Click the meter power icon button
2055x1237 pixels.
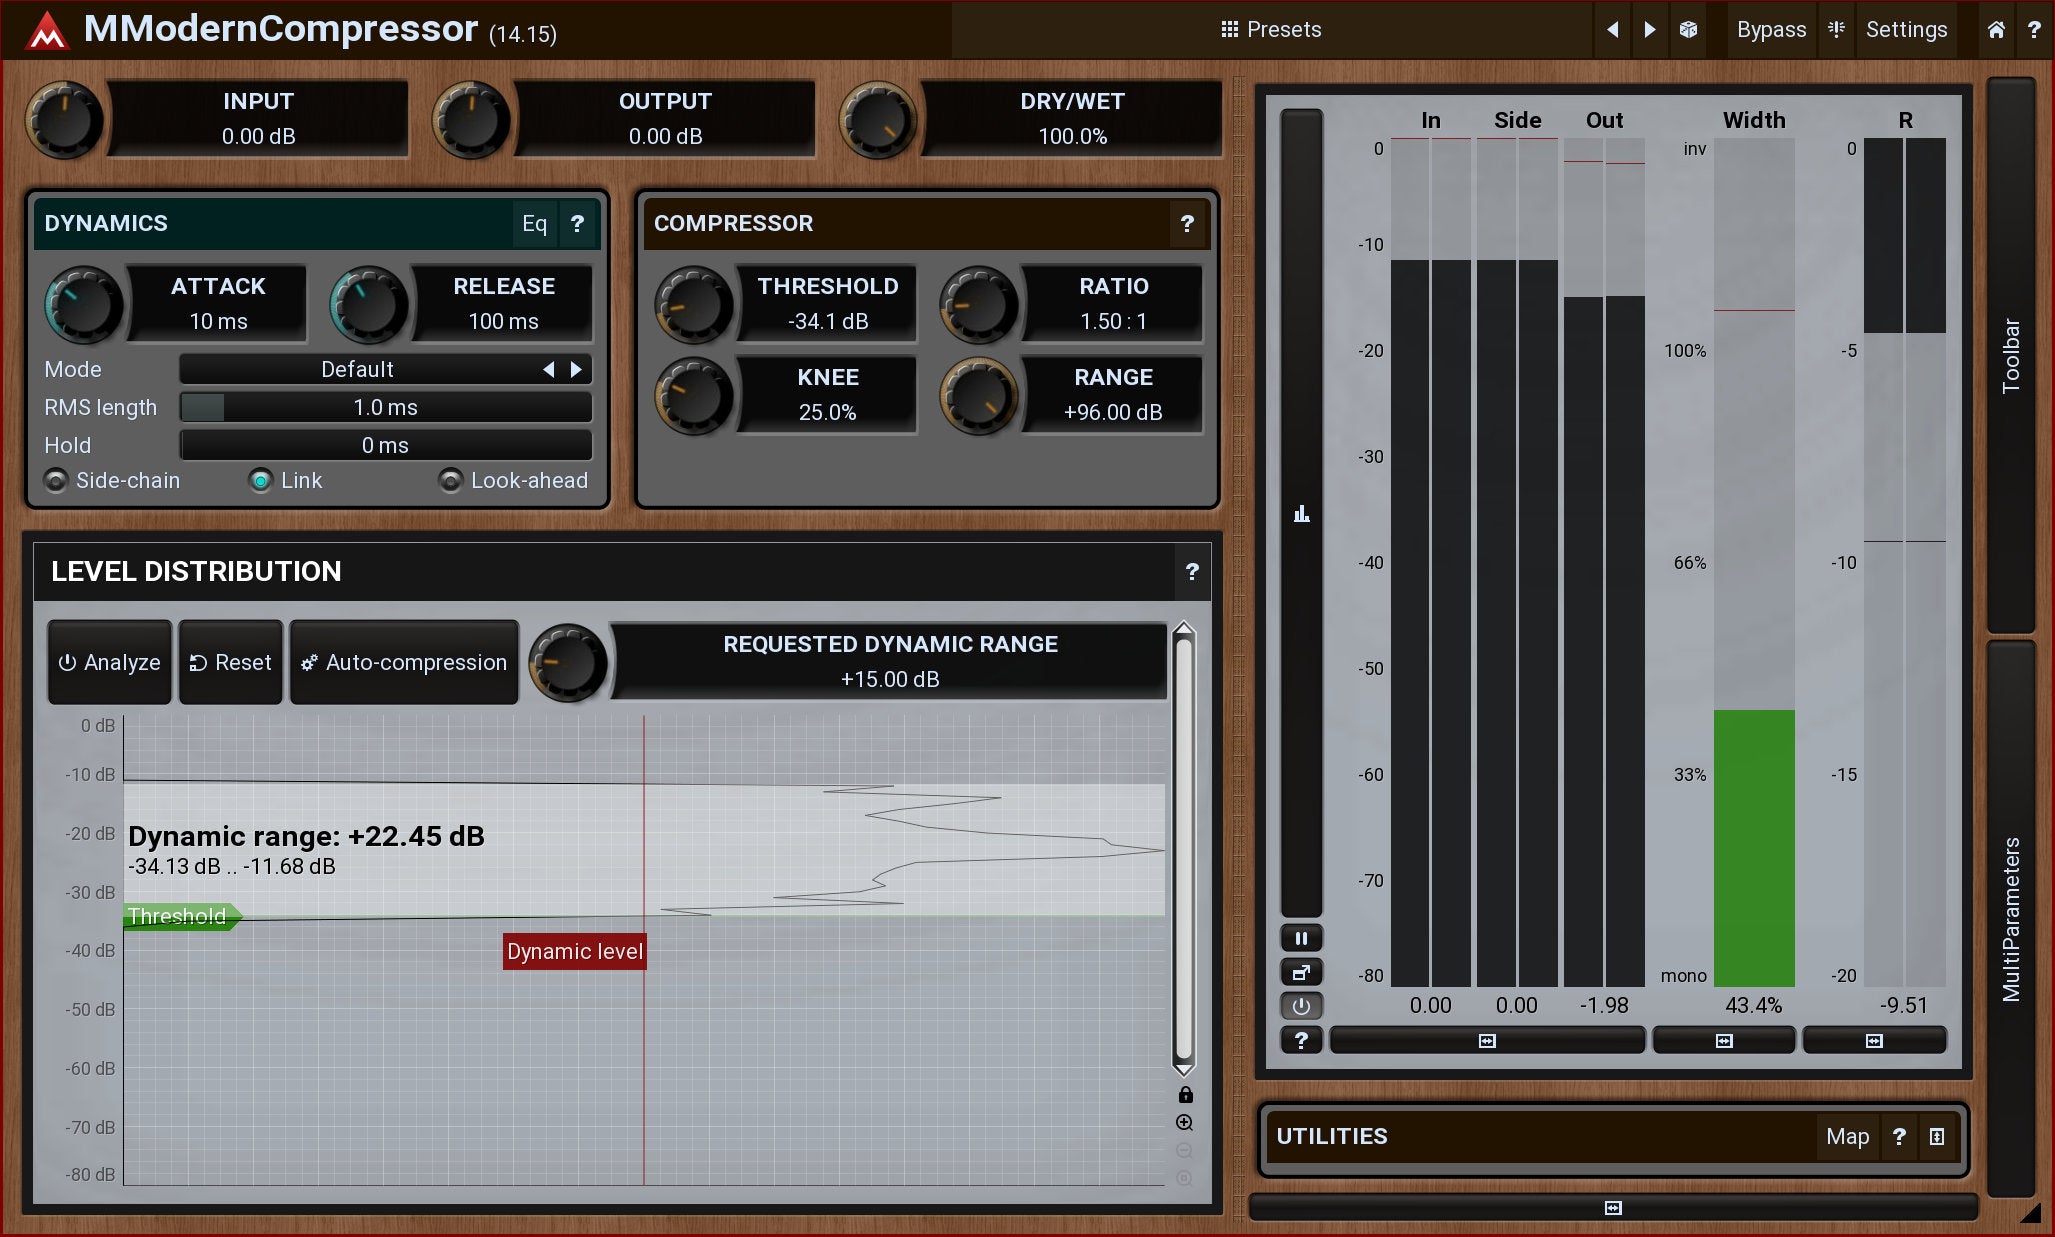pos(1301,1006)
